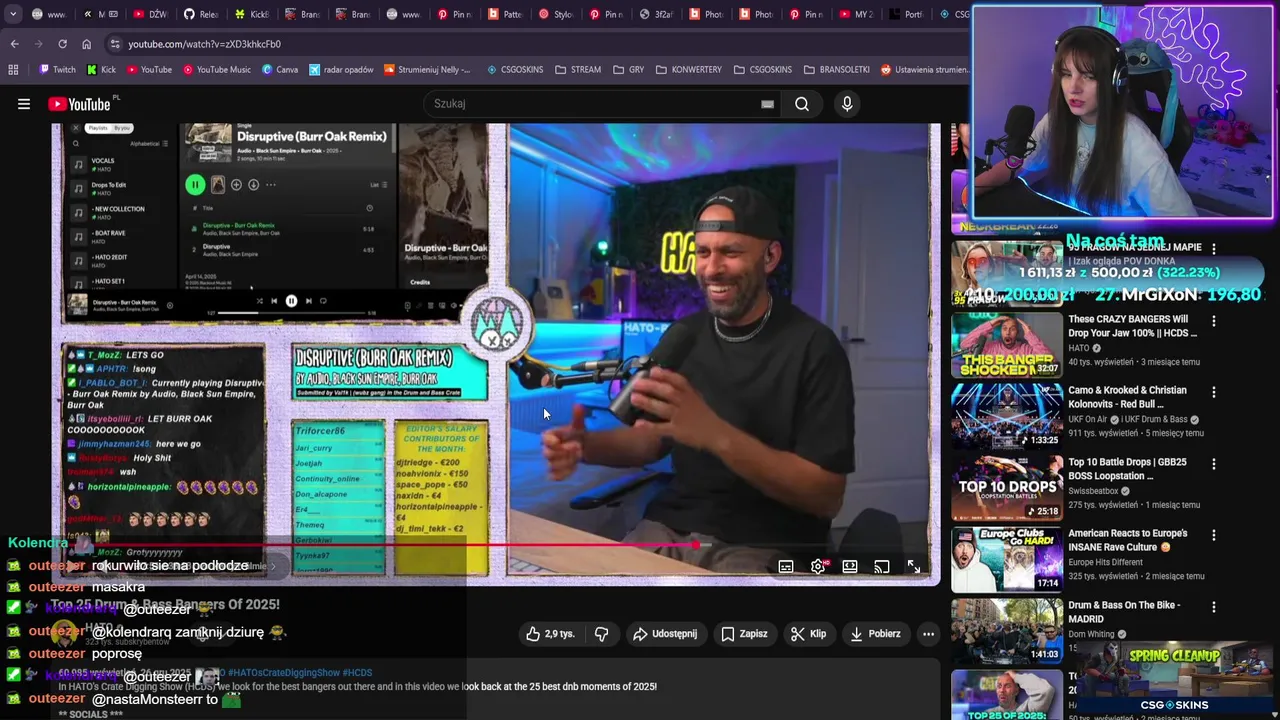Expand the STREAM bookmarks folder

click(578, 70)
